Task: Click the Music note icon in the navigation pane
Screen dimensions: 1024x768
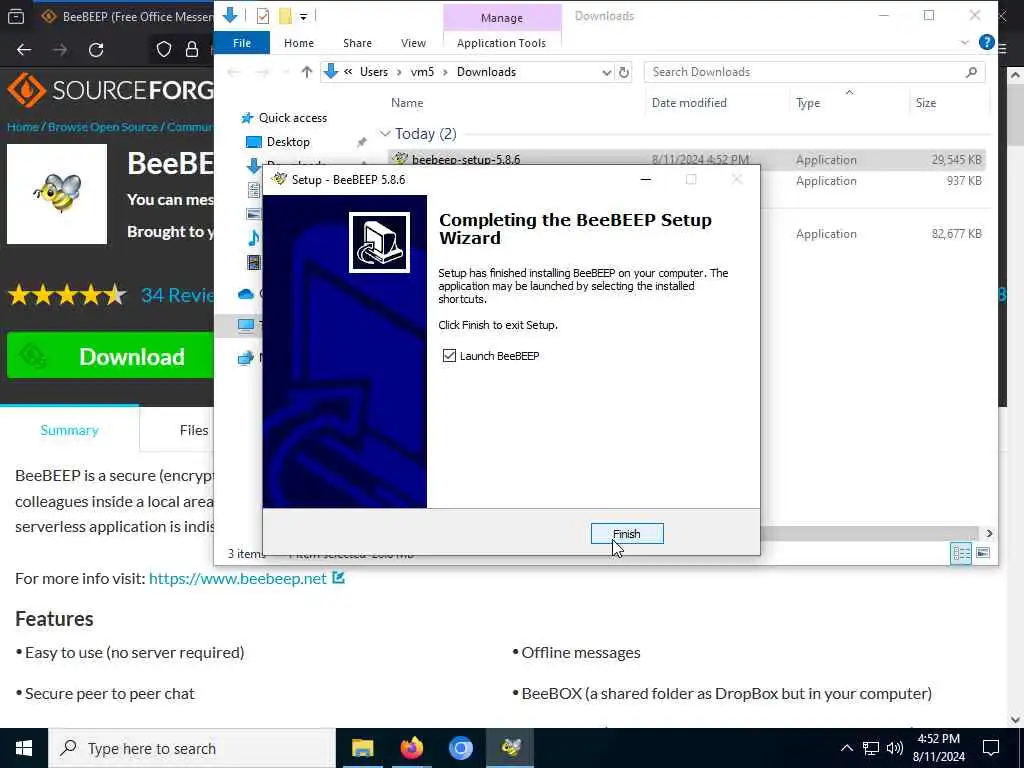Action: click(x=254, y=238)
